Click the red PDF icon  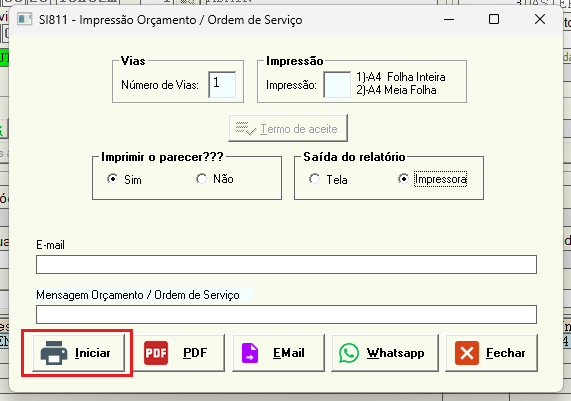[156, 353]
